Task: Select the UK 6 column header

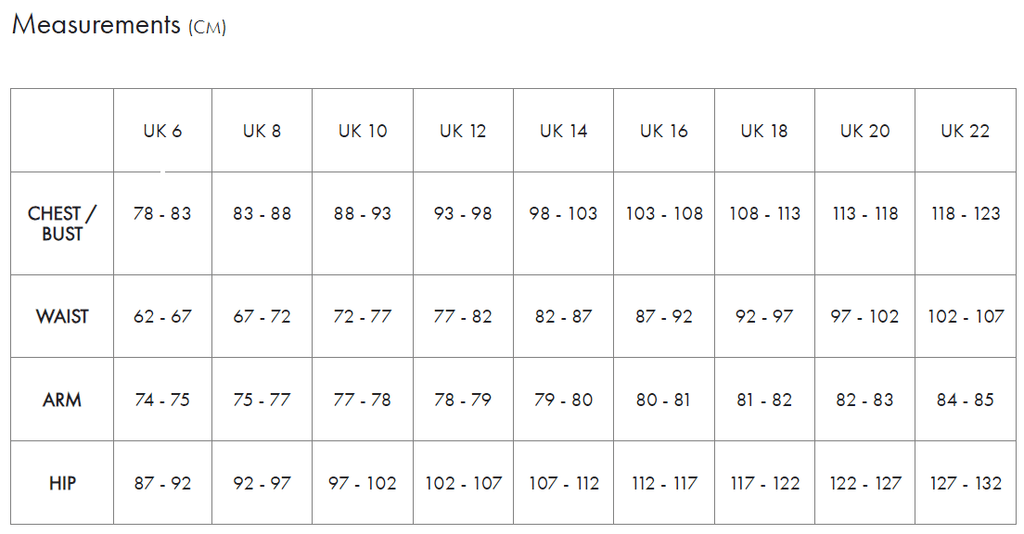Action: [x=162, y=131]
